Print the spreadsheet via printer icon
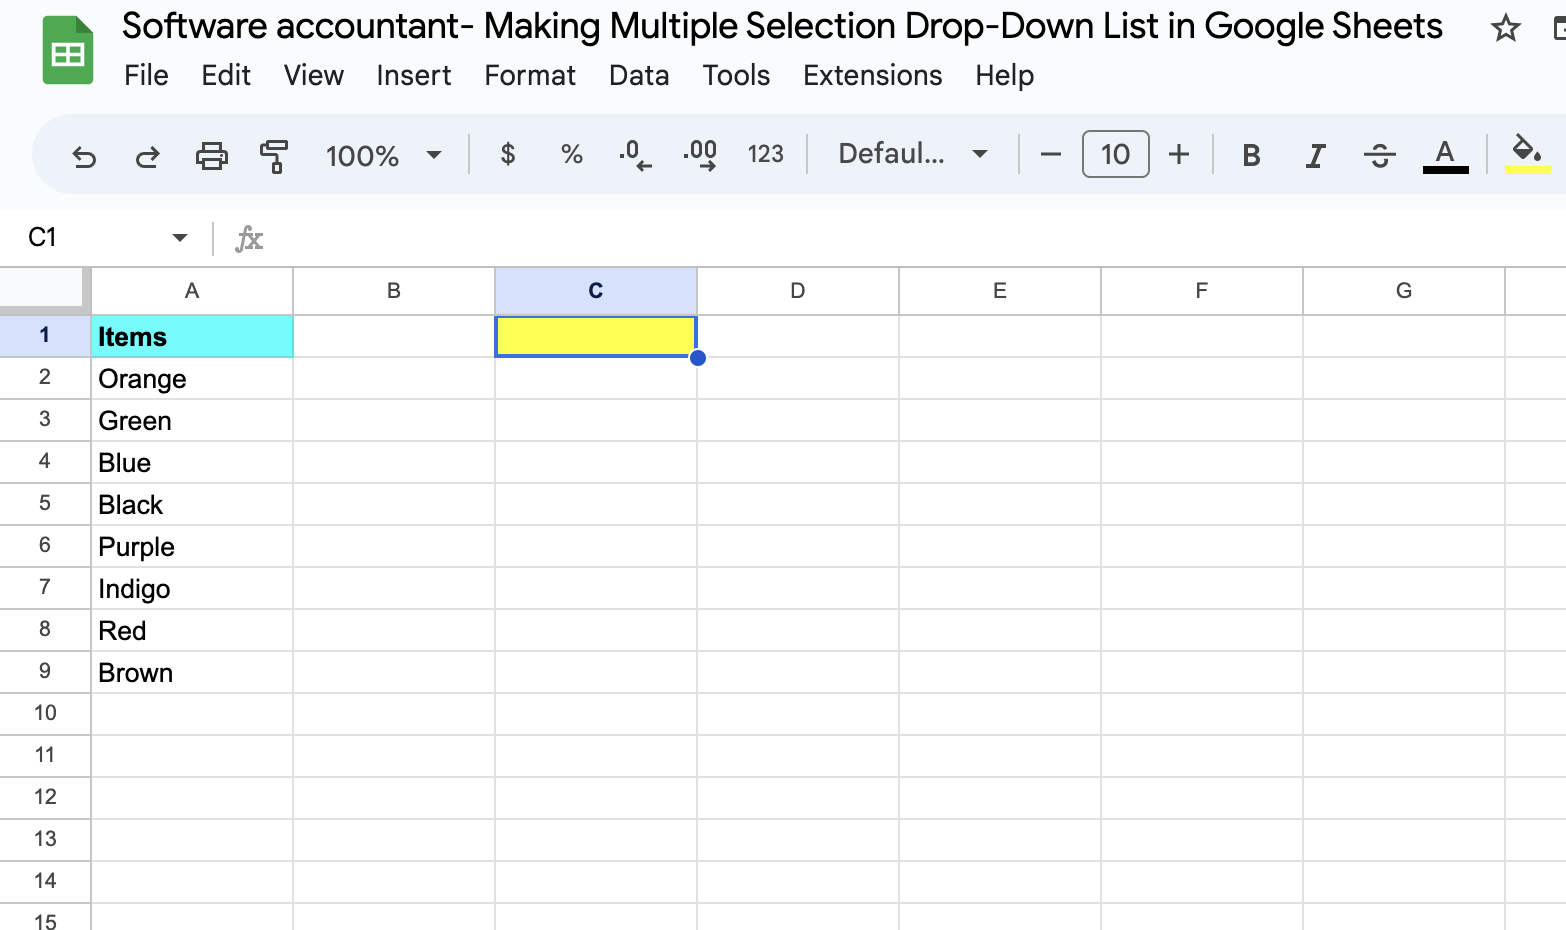Screen dimensions: 1566x930 click(x=211, y=156)
